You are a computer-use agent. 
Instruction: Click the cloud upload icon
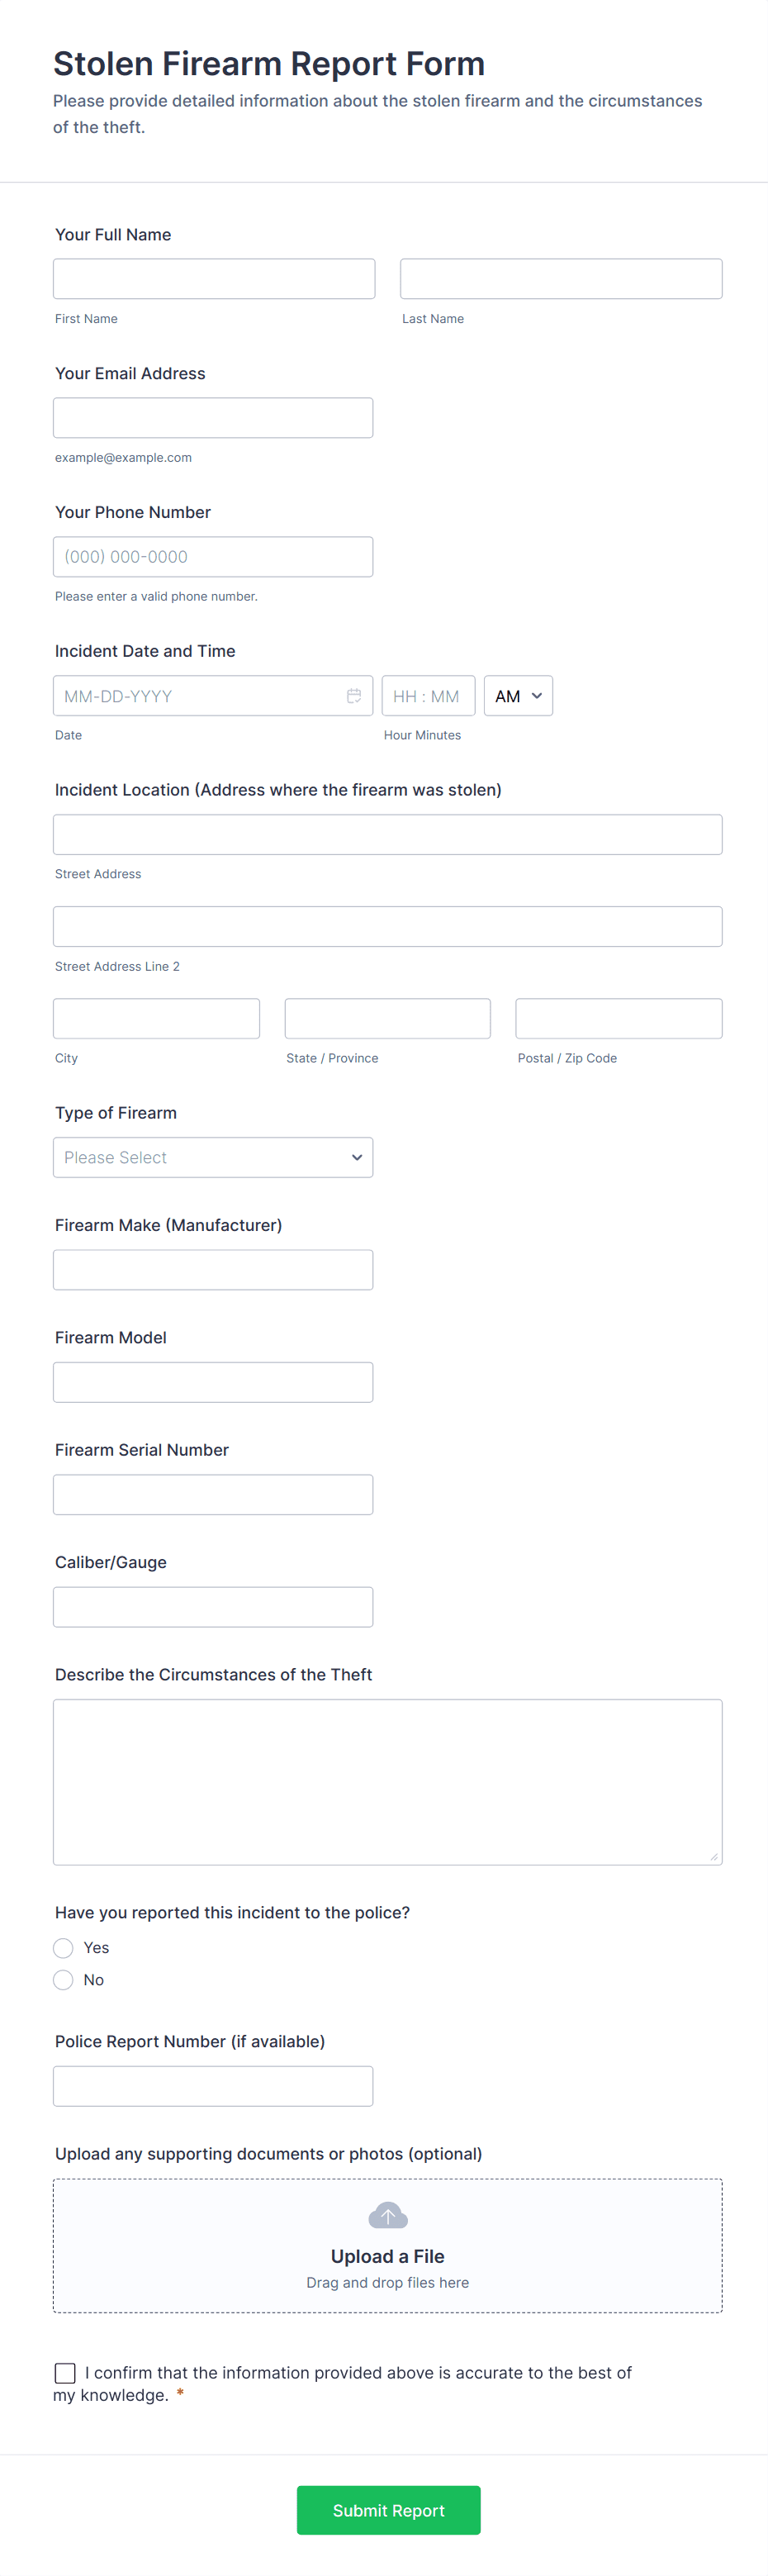tap(388, 2215)
